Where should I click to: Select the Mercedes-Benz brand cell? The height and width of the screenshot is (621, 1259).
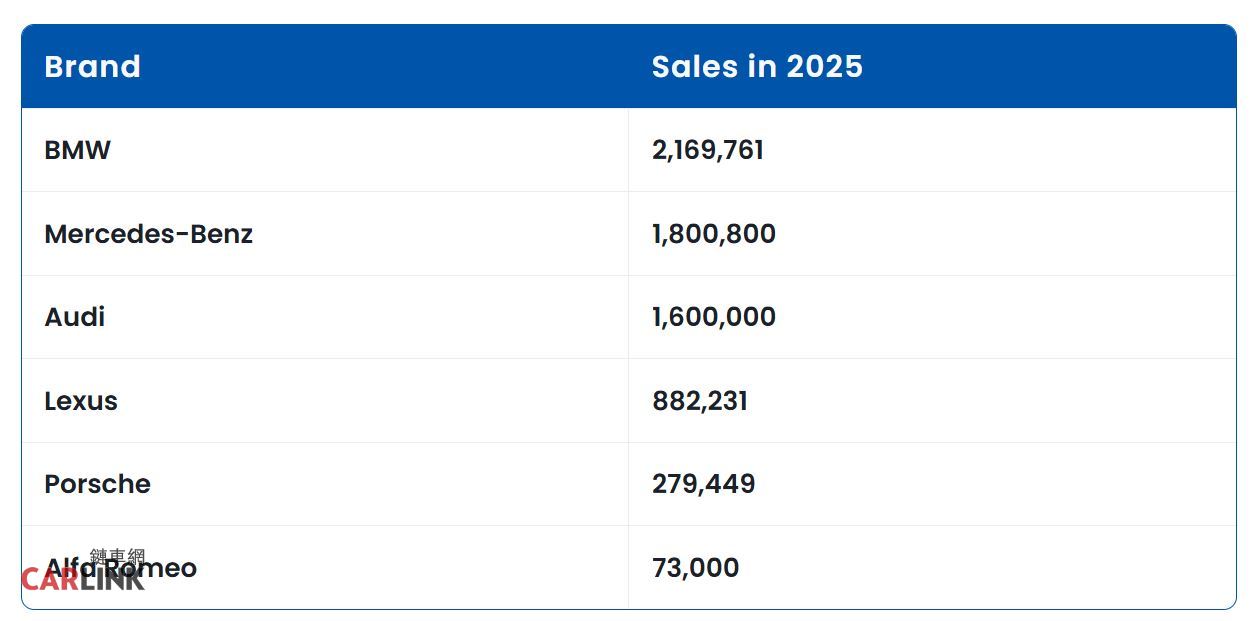pyautogui.click(x=149, y=234)
